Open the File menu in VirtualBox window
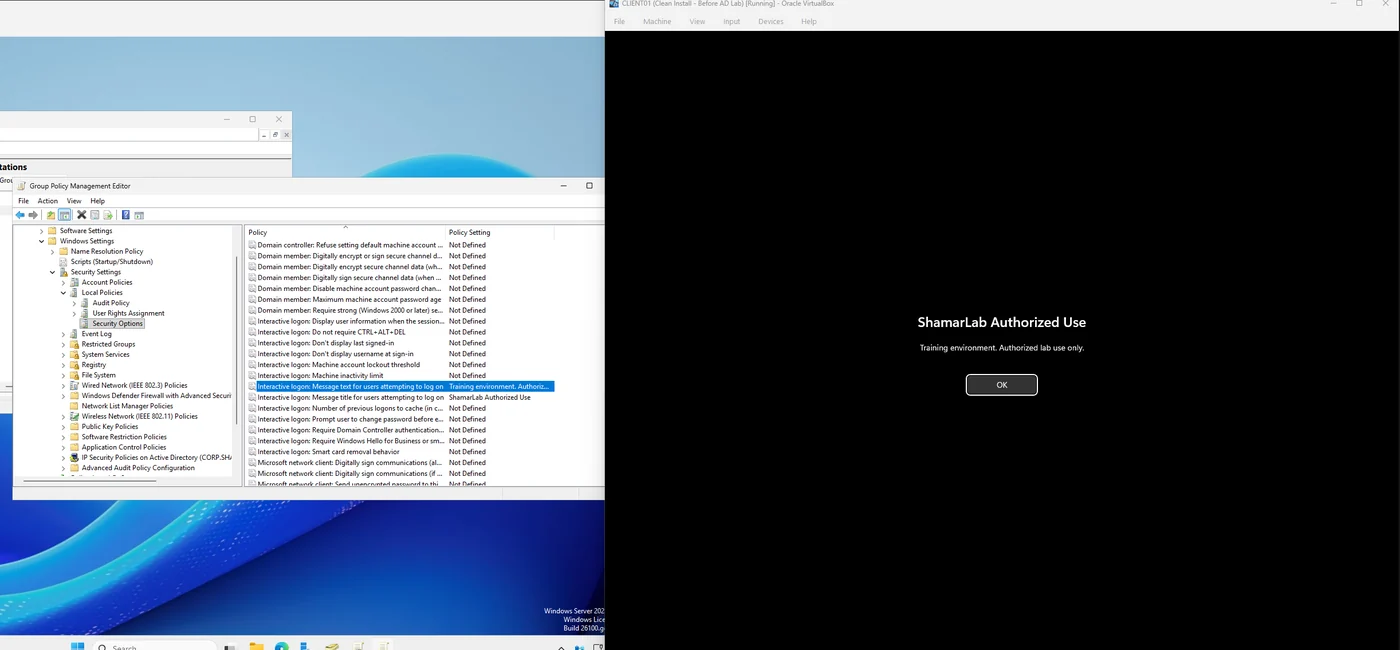The height and width of the screenshot is (650, 1400). [619, 21]
